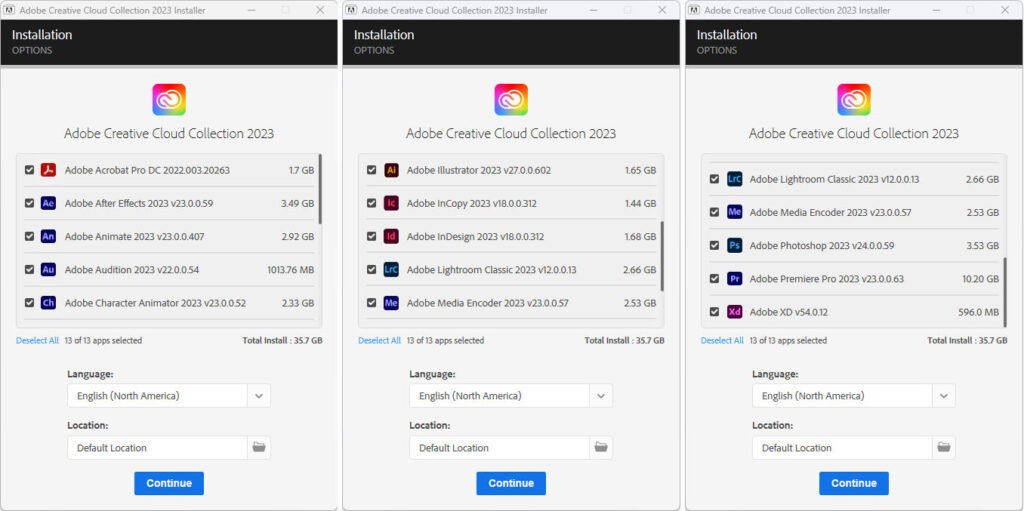Click Continue in middle installer window

click(x=511, y=484)
